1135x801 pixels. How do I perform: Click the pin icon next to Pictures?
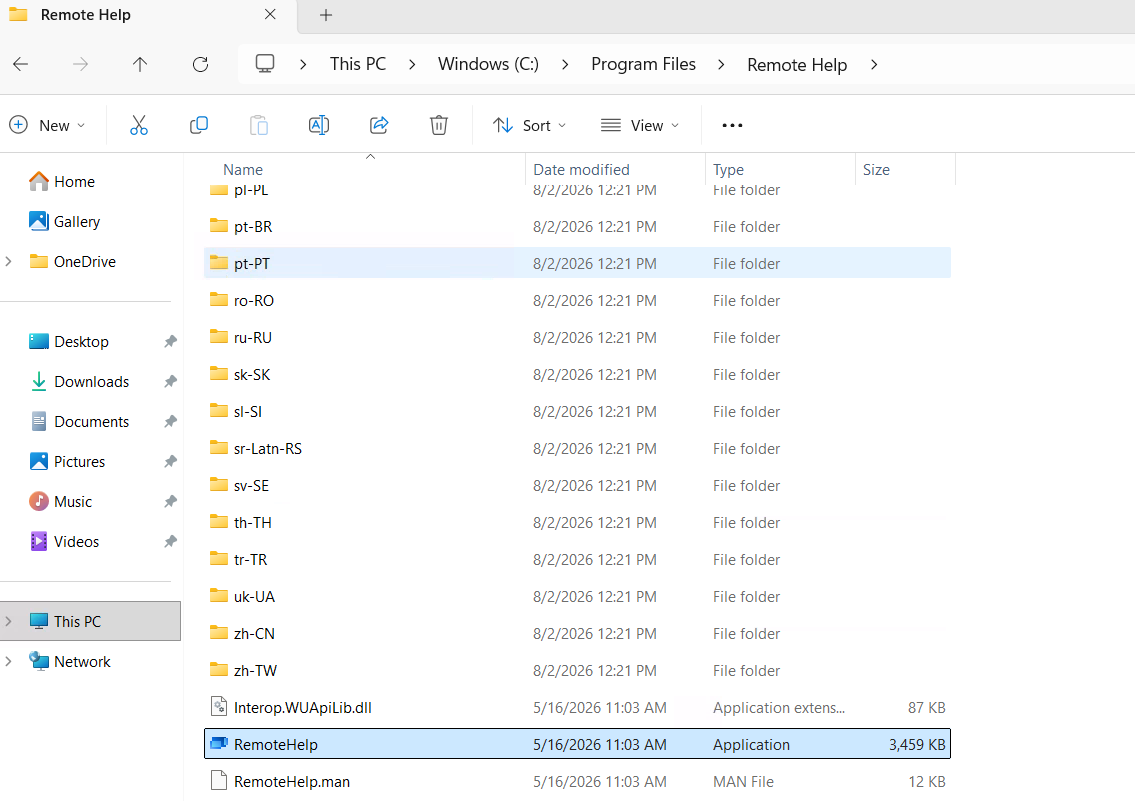[170, 461]
